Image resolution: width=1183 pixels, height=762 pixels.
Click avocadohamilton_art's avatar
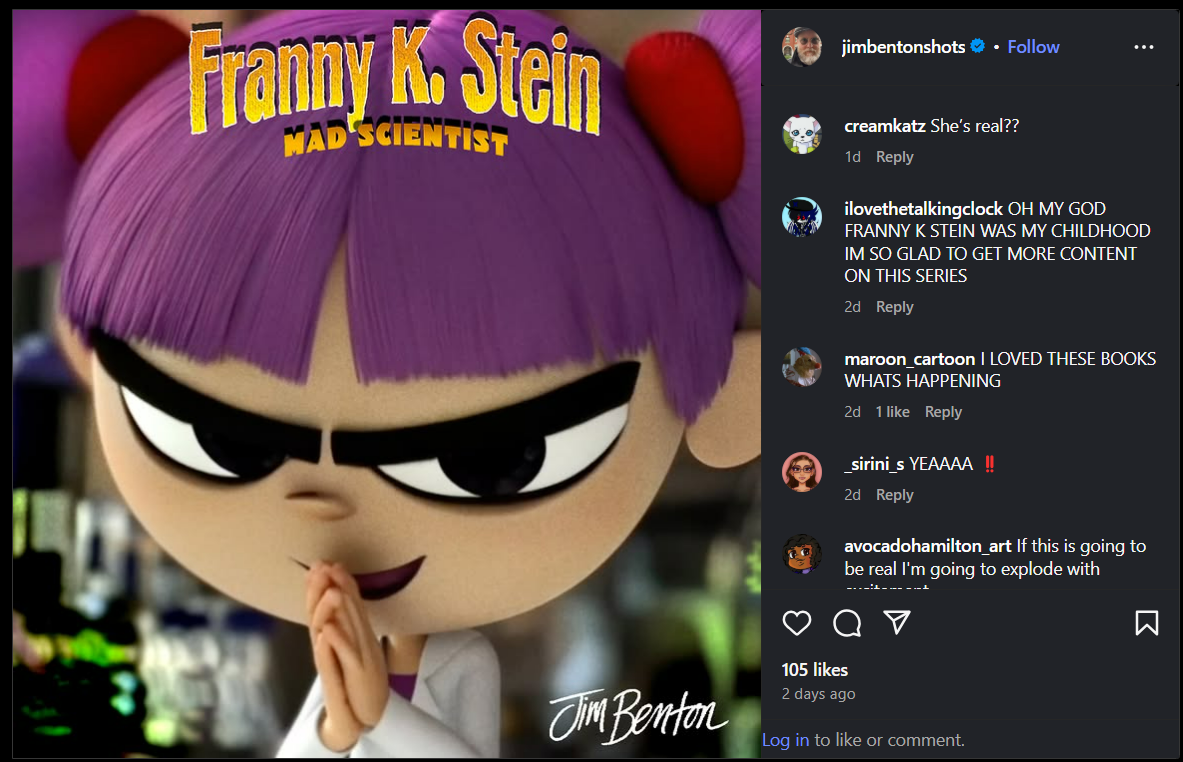click(x=802, y=555)
